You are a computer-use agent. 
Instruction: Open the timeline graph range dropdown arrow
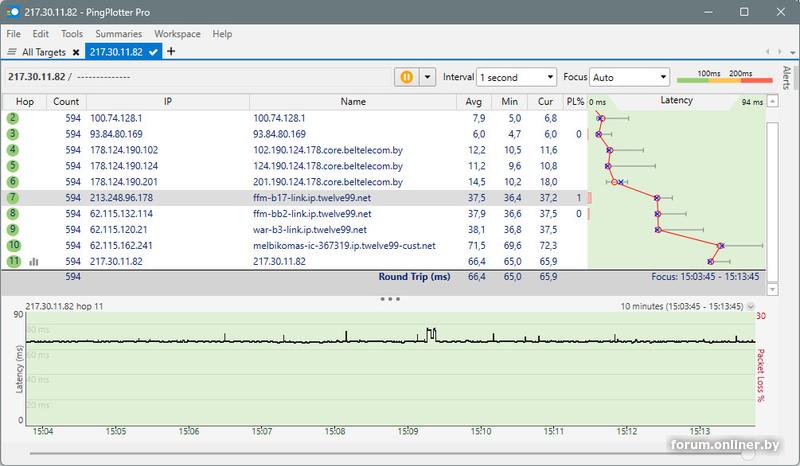[x=751, y=306]
